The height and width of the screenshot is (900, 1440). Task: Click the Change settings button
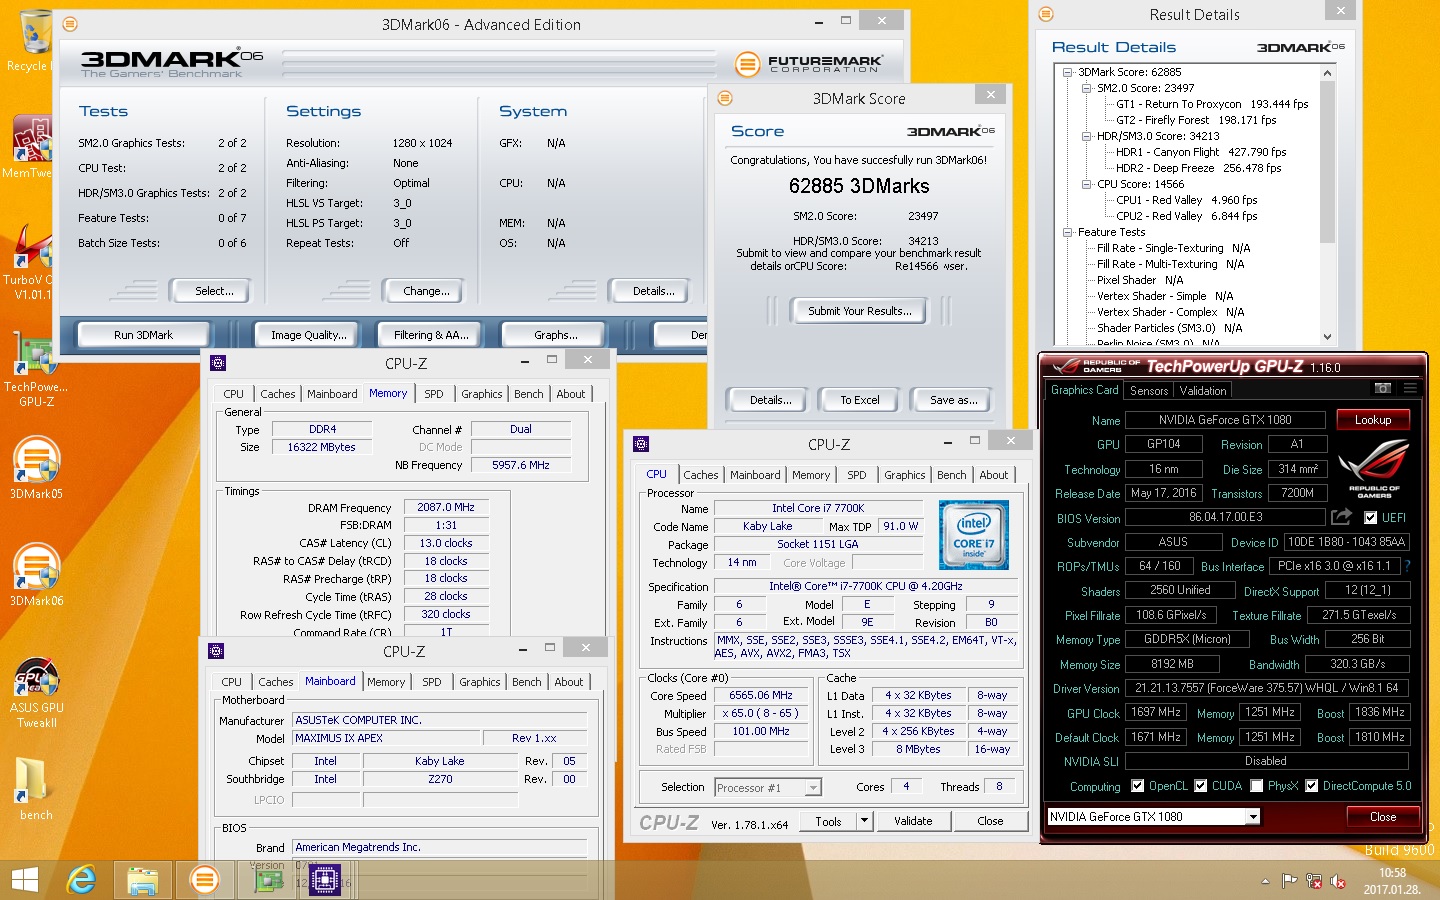point(426,291)
